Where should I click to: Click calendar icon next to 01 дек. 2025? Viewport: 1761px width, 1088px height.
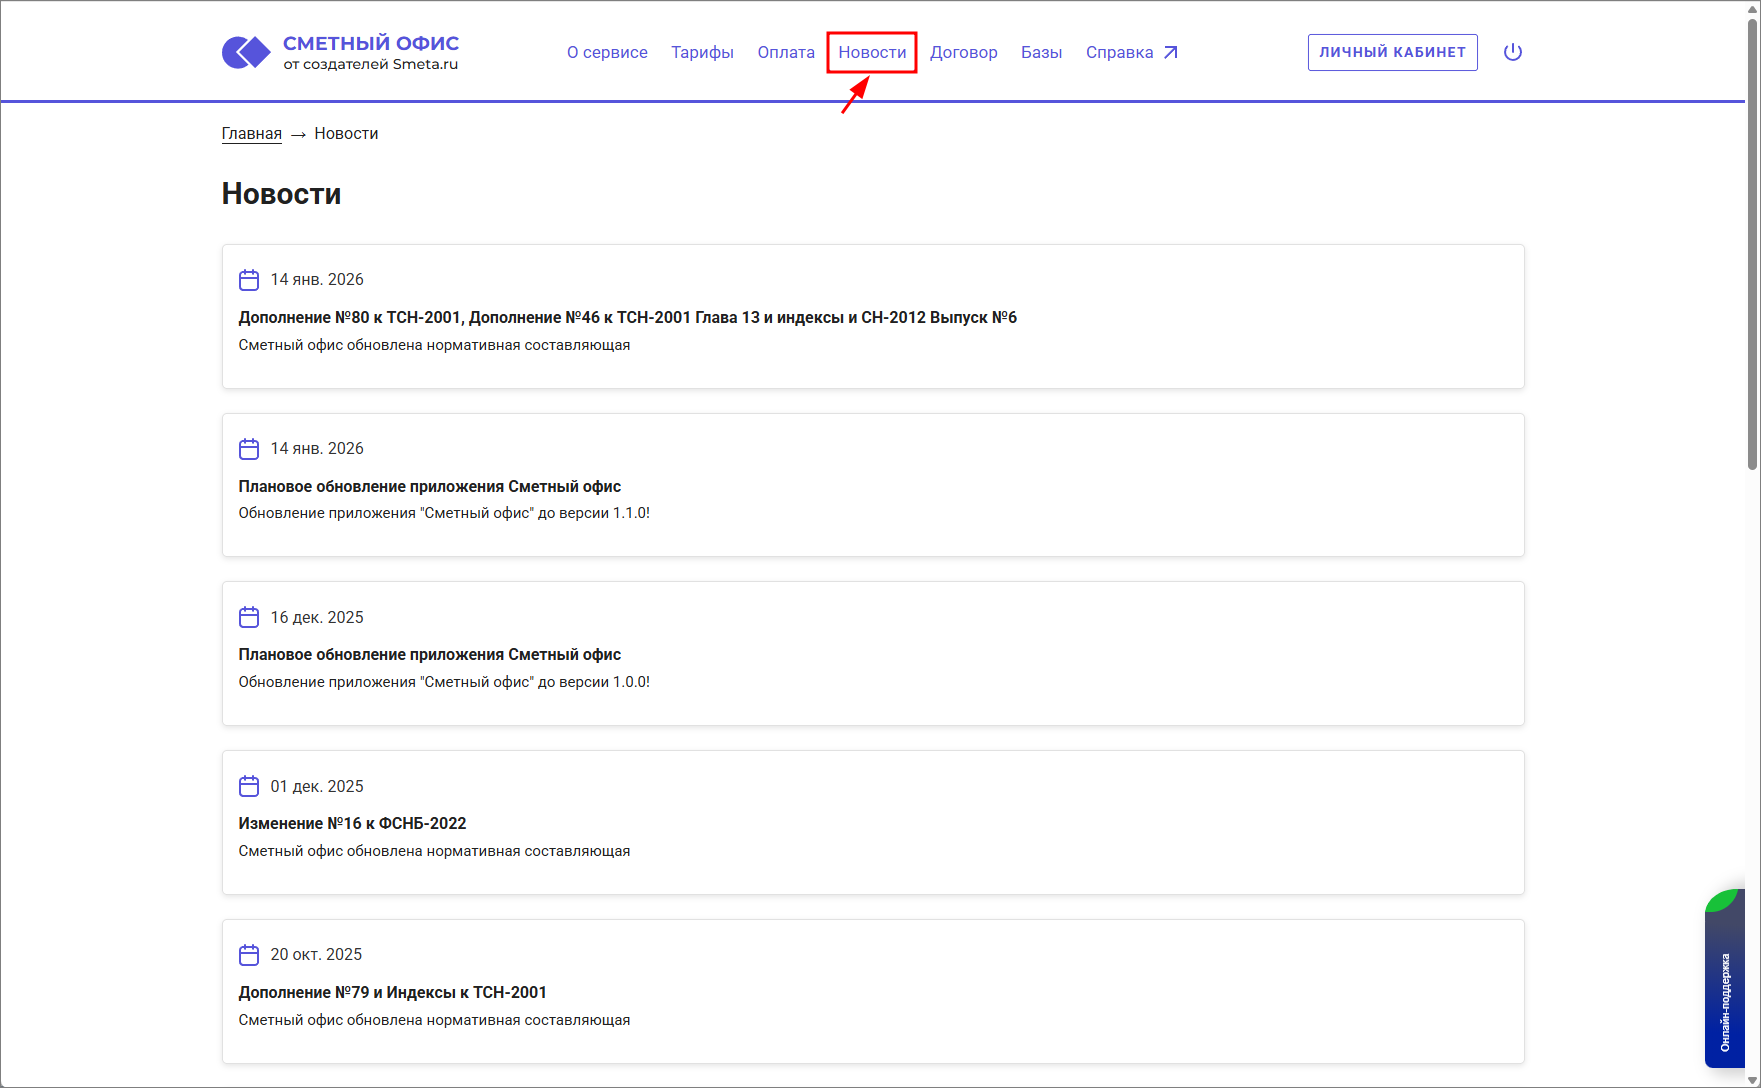point(249,786)
